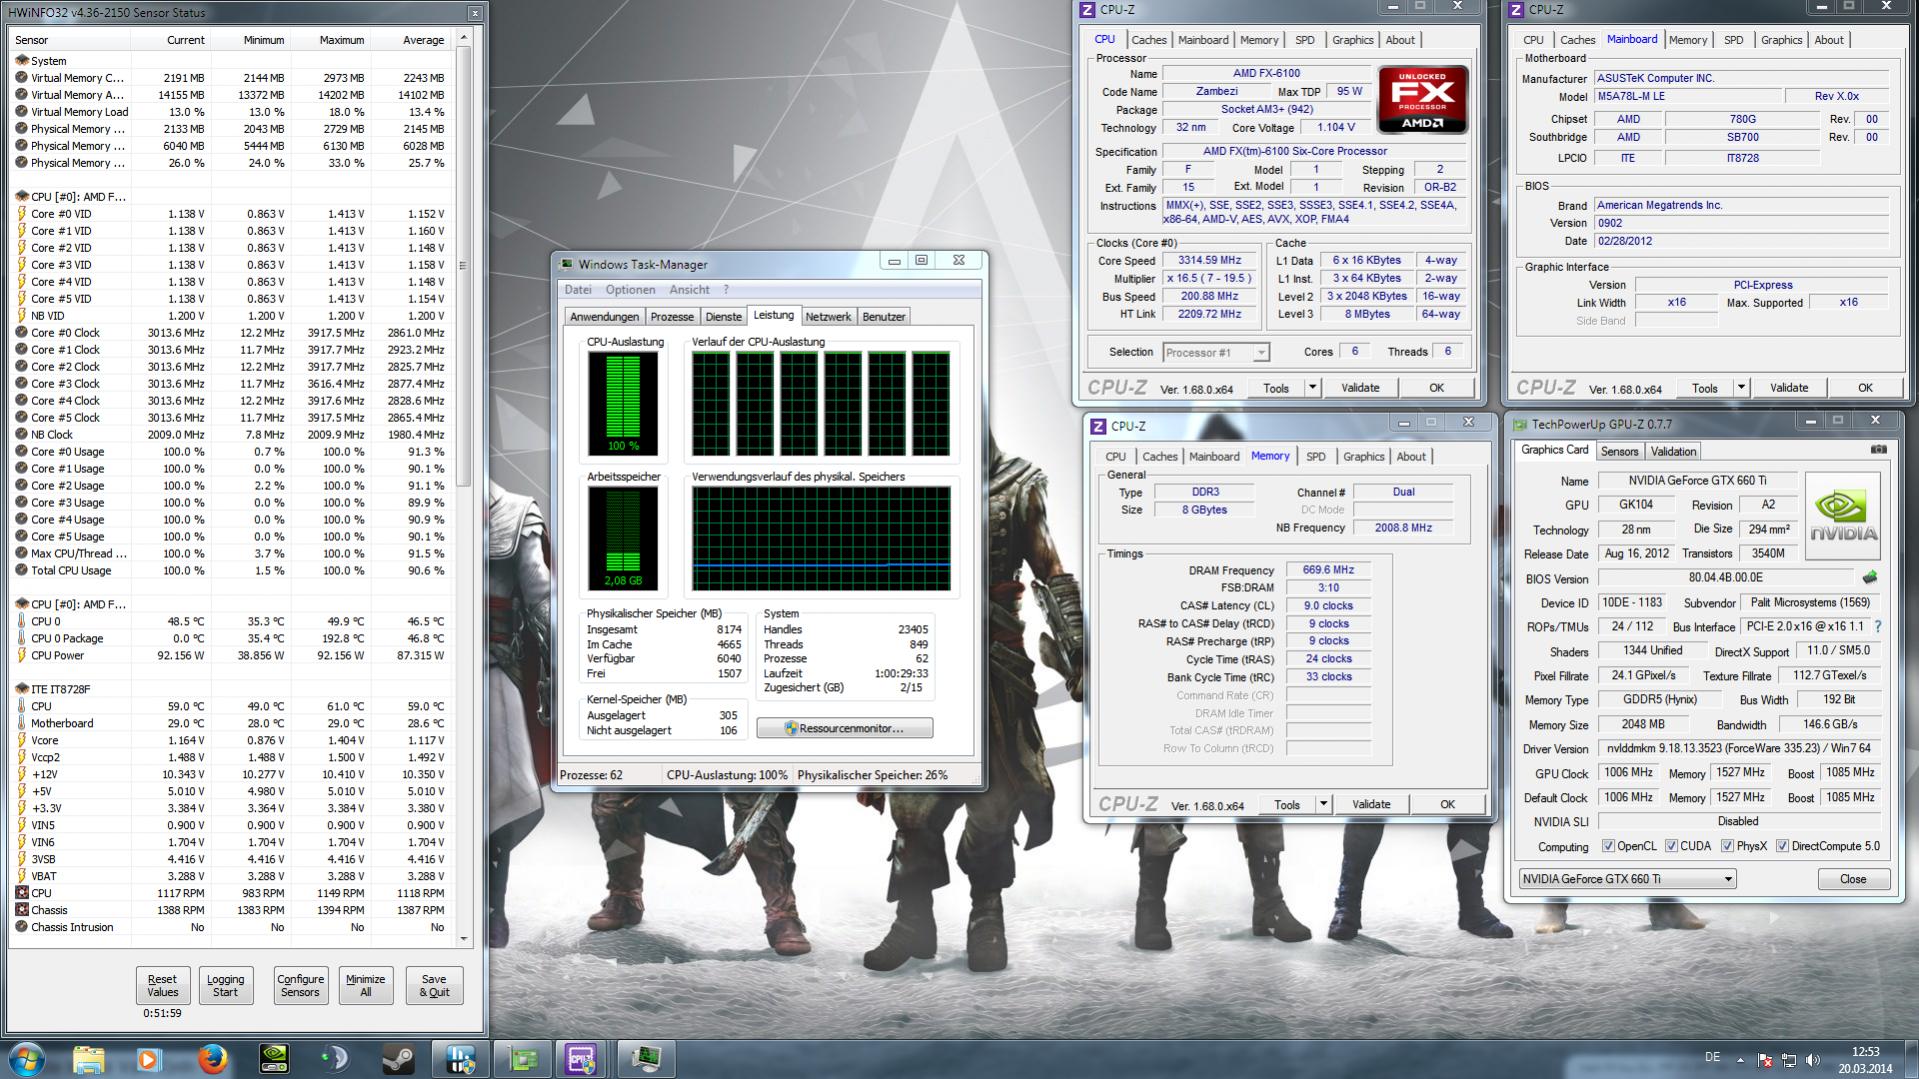Screen dimensions: 1919x1079
Task: Toggle the CUDA checkbox in GPU-Z
Action: click(1671, 846)
